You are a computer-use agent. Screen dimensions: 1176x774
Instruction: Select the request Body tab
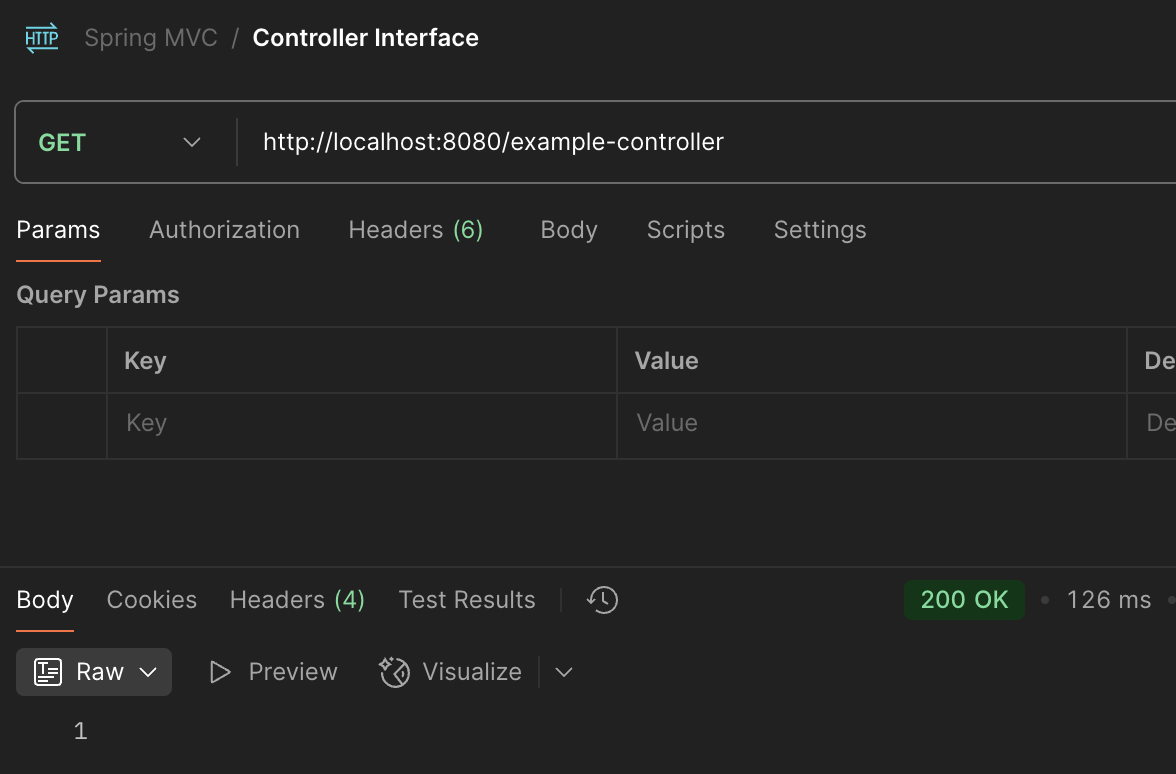[x=569, y=230]
